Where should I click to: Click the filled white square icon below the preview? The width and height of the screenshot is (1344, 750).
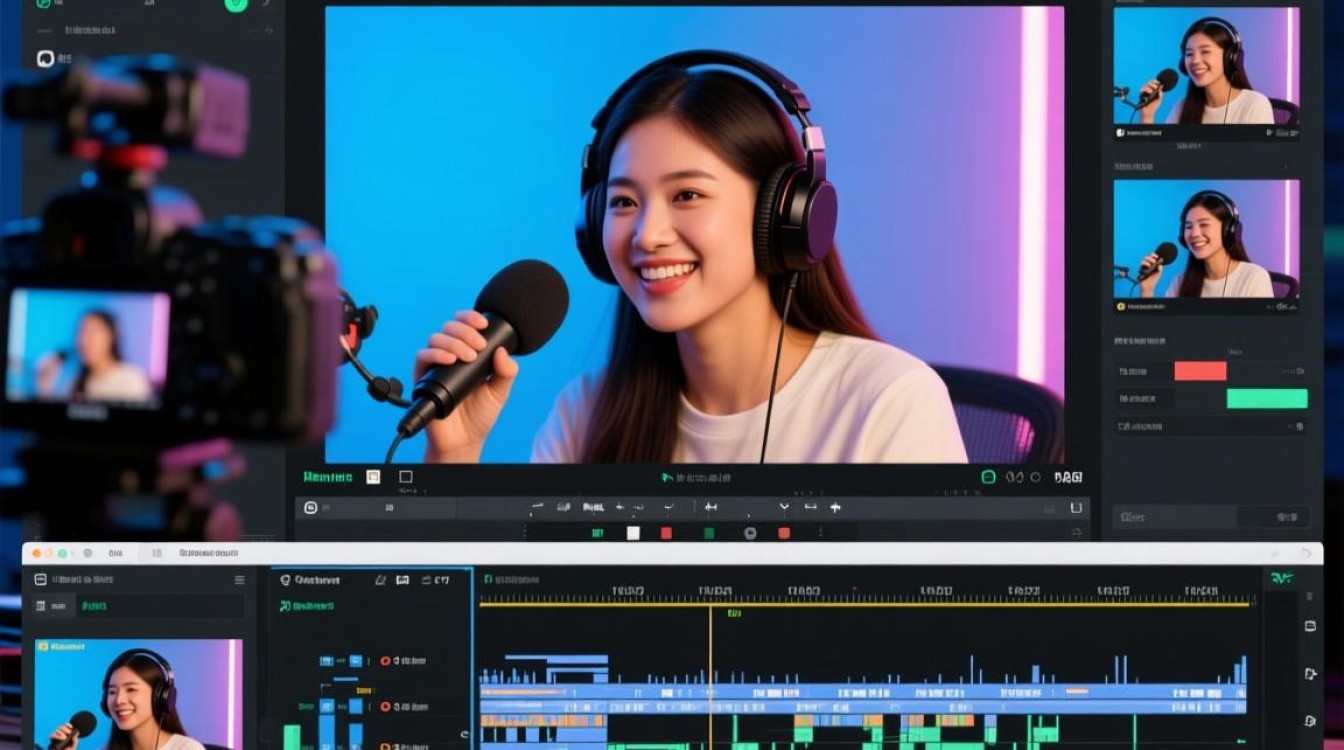coord(373,477)
